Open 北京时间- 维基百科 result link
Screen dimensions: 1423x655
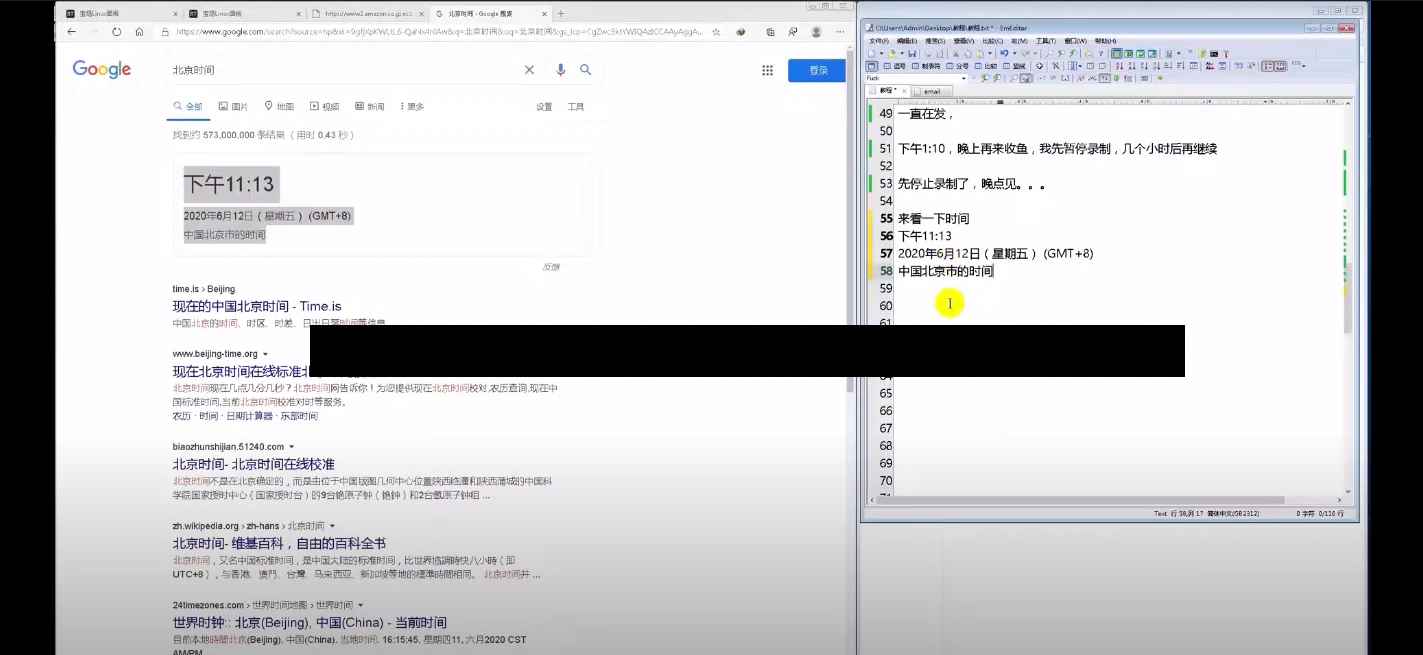pyautogui.click(x=279, y=543)
